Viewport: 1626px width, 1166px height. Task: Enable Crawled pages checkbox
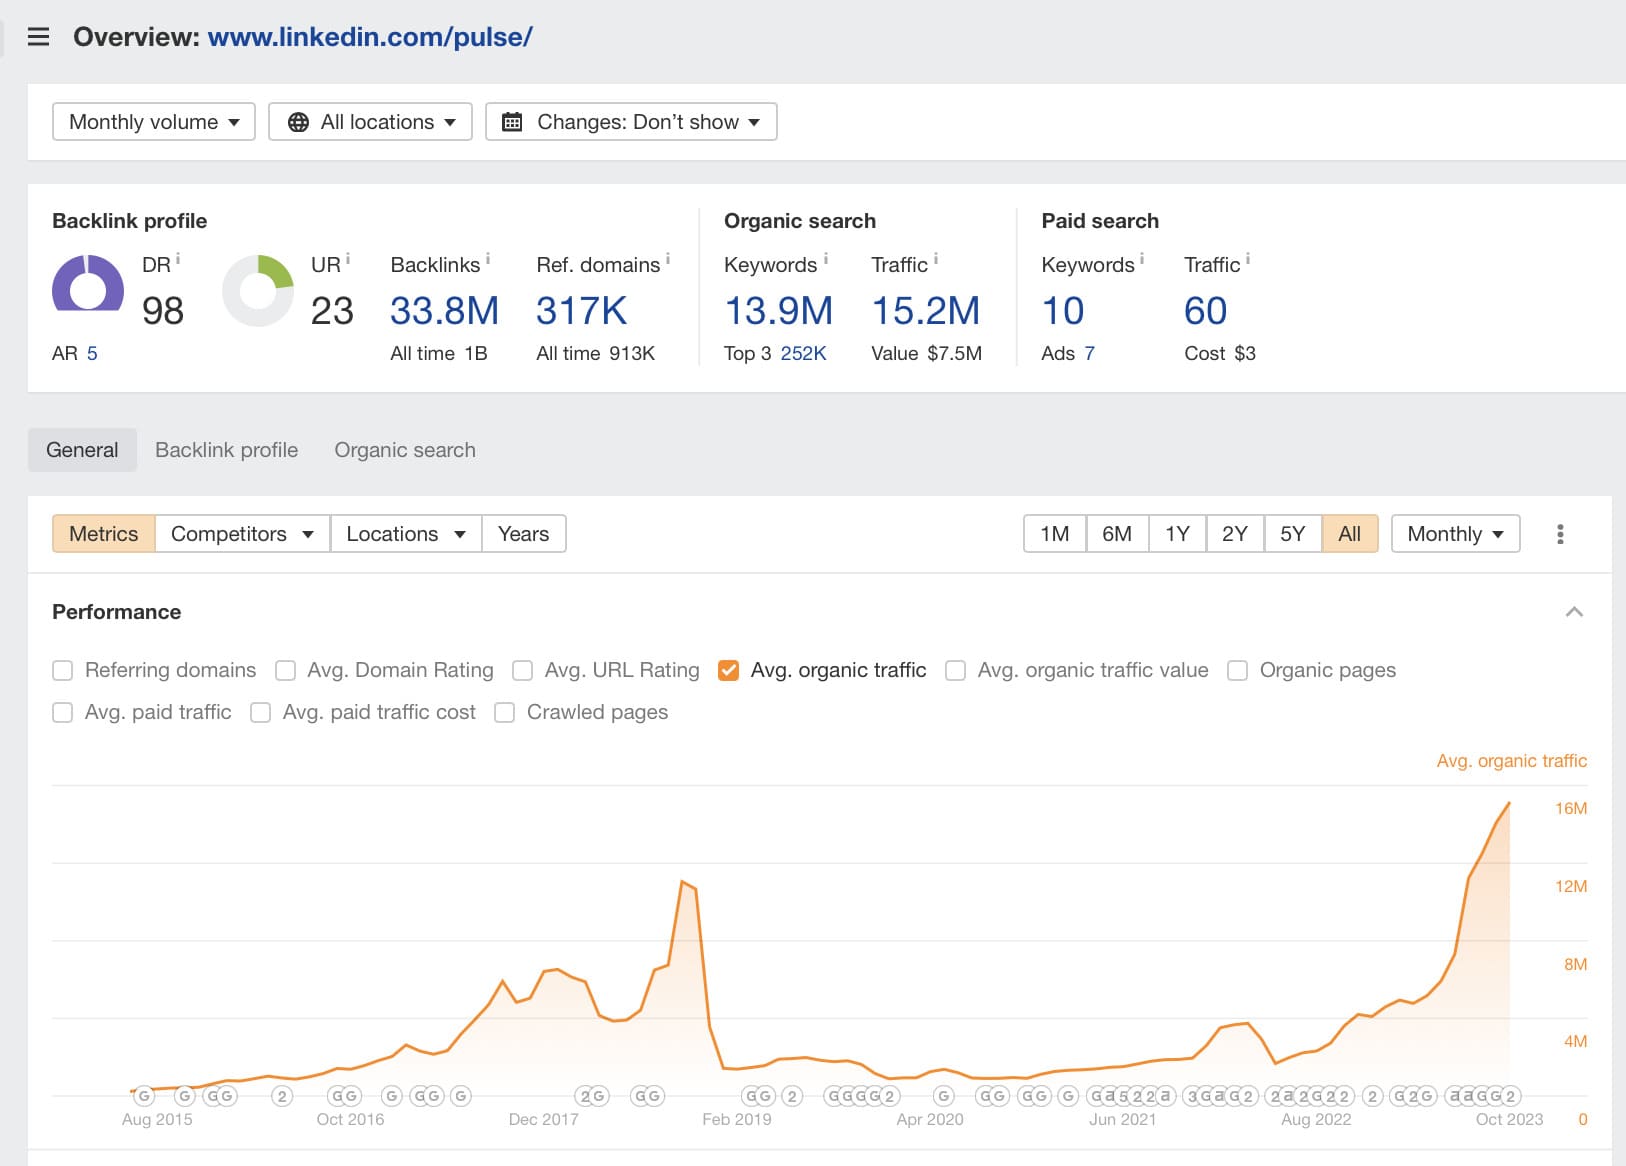click(x=505, y=712)
